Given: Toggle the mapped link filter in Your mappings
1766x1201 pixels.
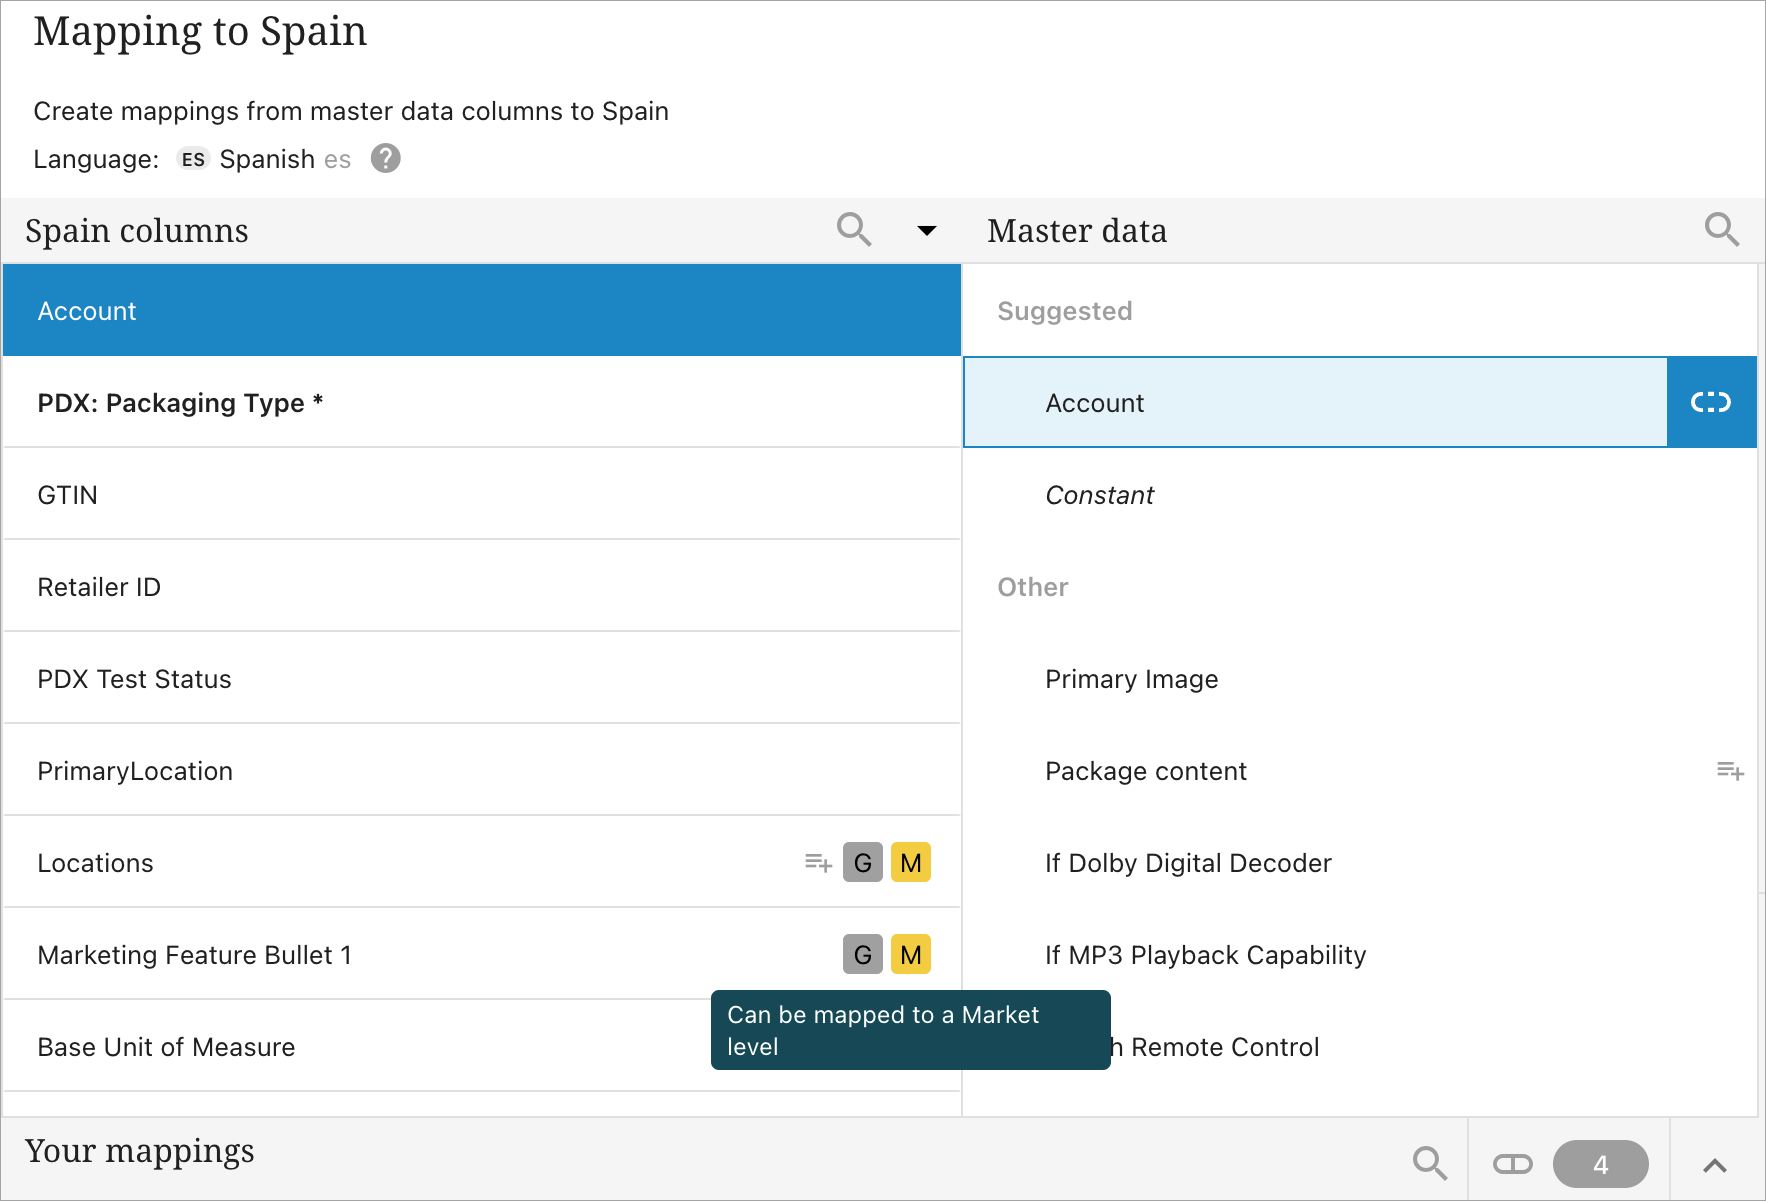Looking at the screenshot, I should 1512,1164.
